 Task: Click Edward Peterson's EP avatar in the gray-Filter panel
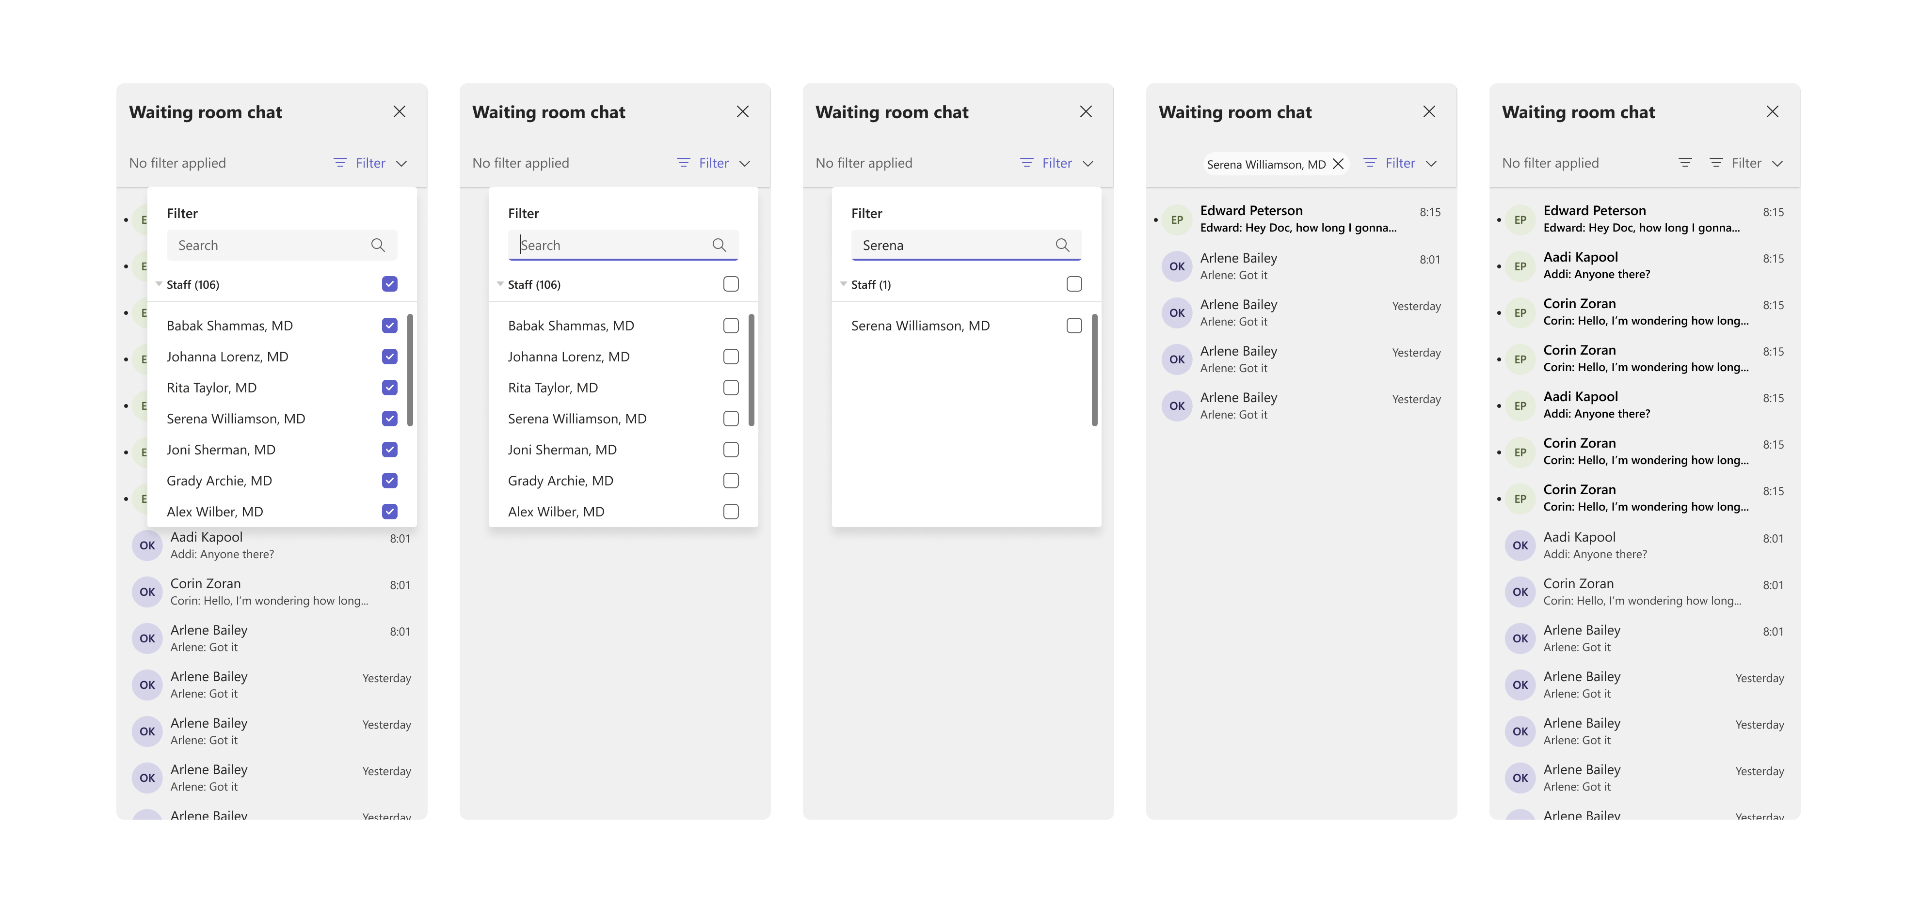[1520, 220]
